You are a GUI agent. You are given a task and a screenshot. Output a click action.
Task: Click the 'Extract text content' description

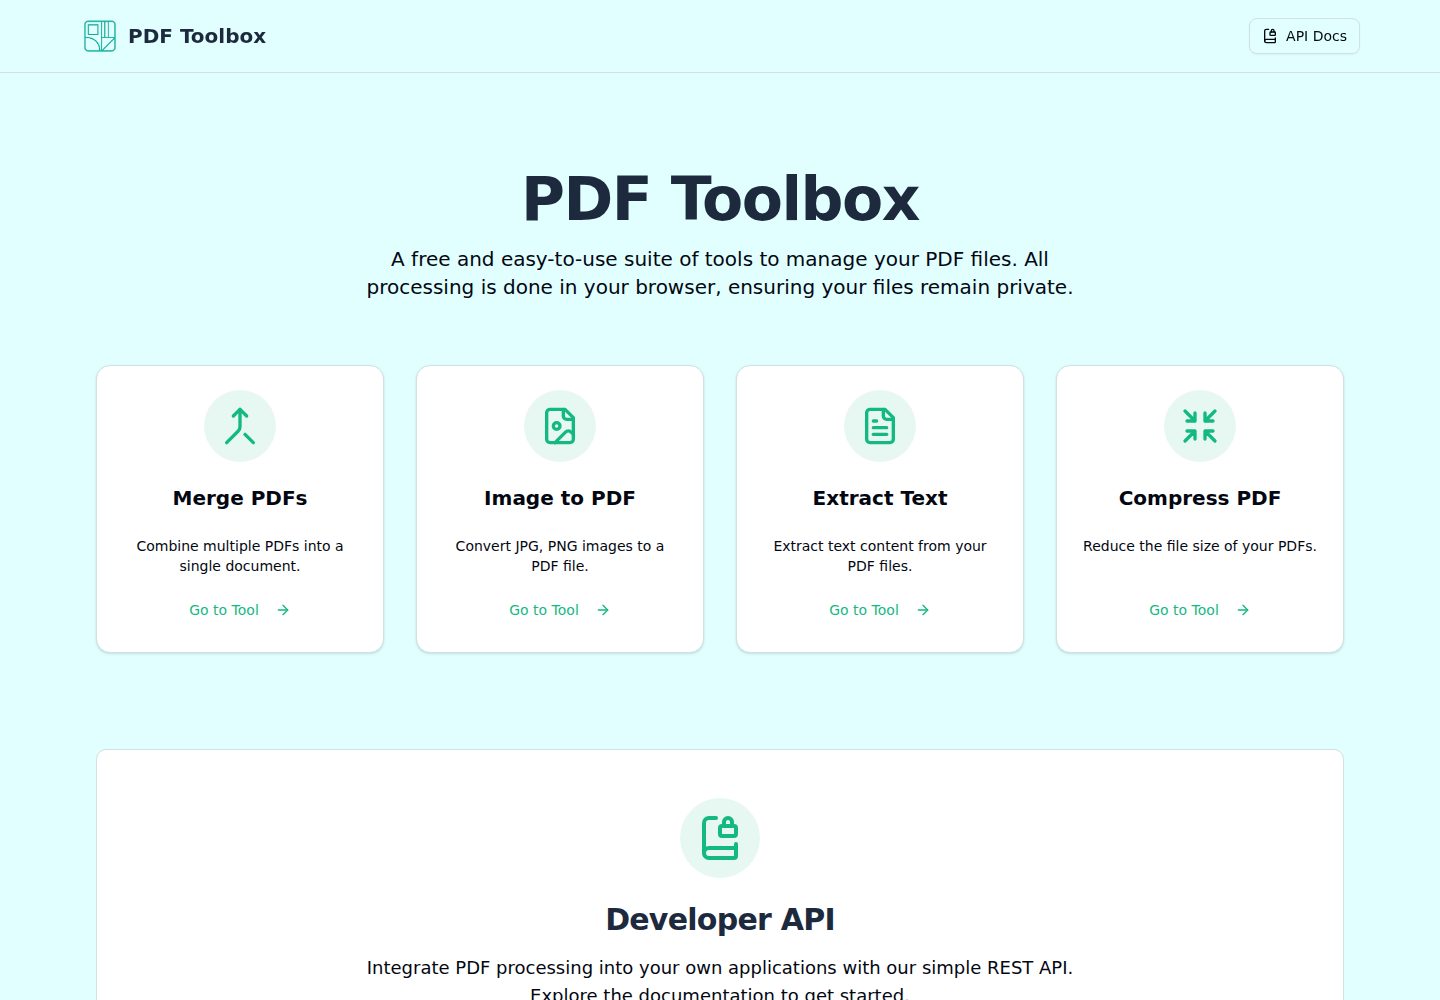point(880,556)
